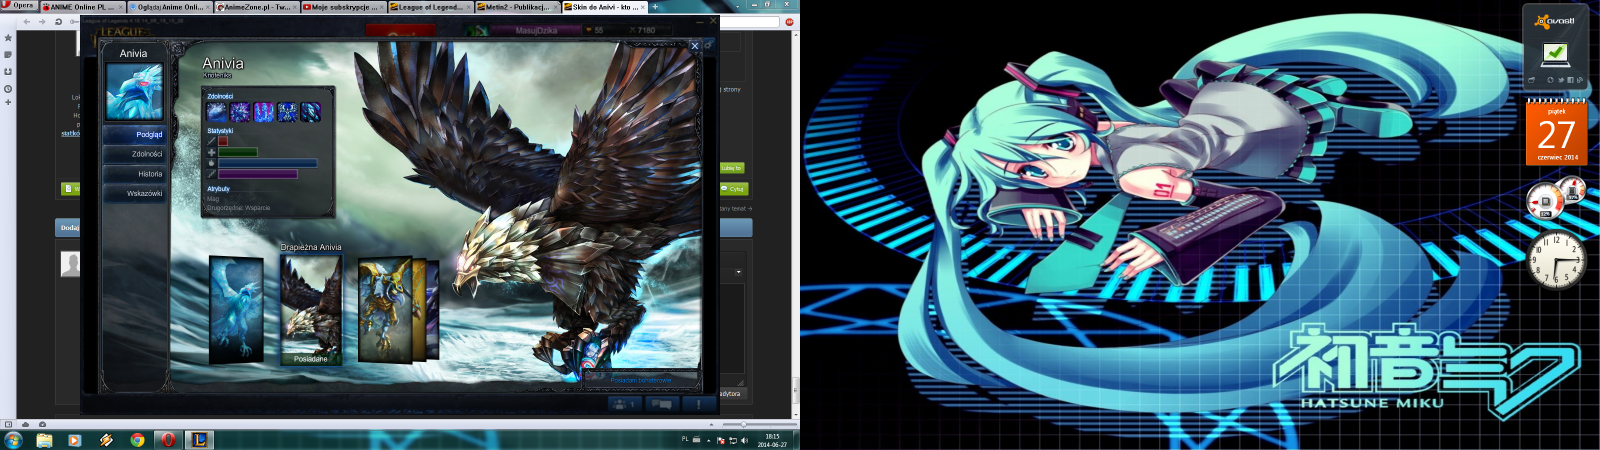Switch to AnimeZone.pl browser tab
The width and height of the screenshot is (1600, 450).
256,6
